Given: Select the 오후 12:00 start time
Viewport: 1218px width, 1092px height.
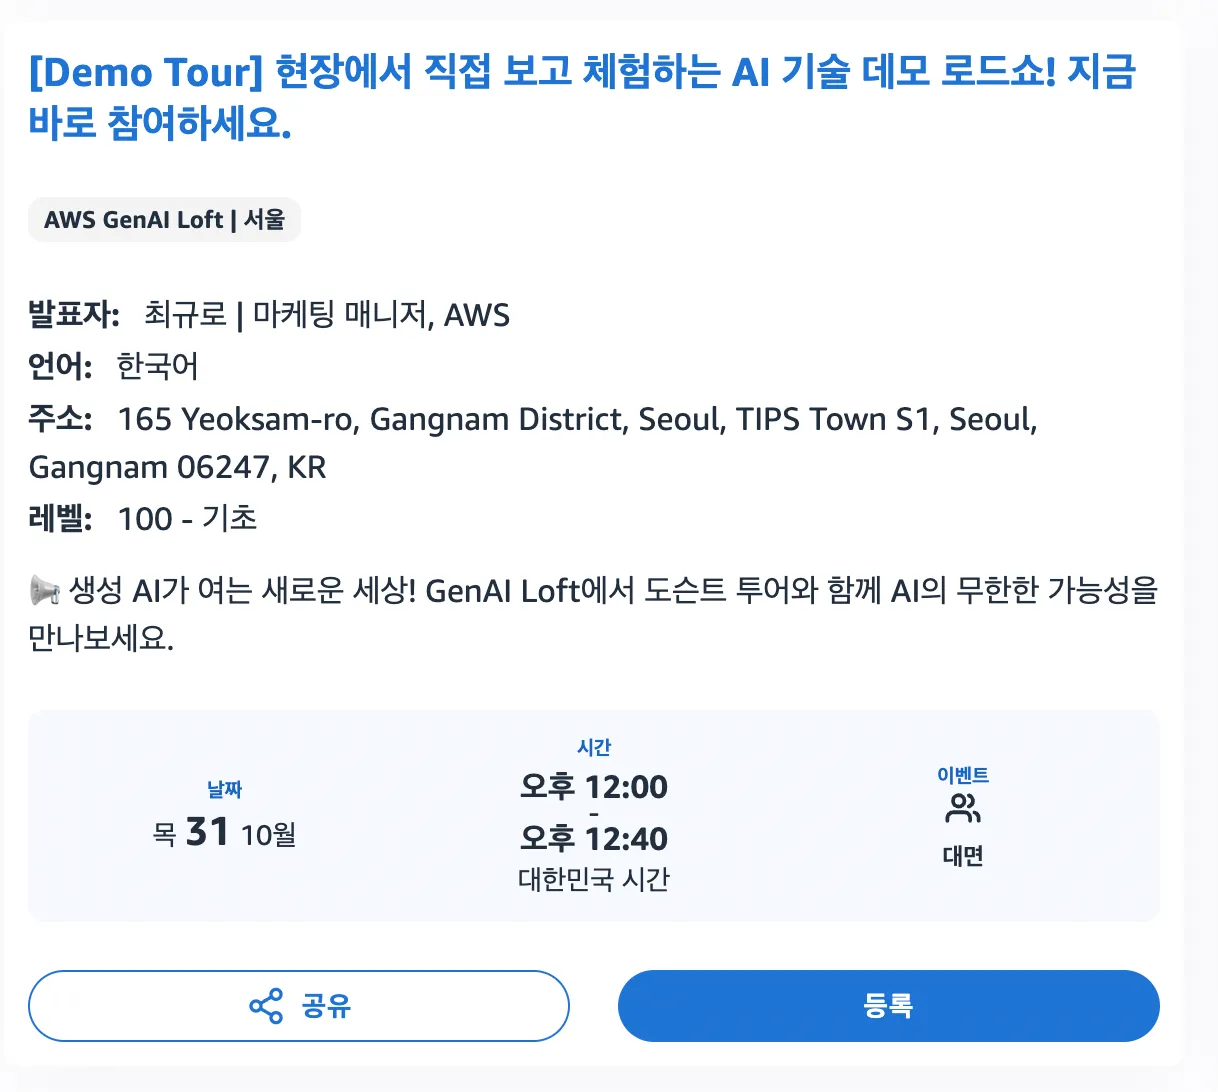Looking at the screenshot, I should coord(592,787).
